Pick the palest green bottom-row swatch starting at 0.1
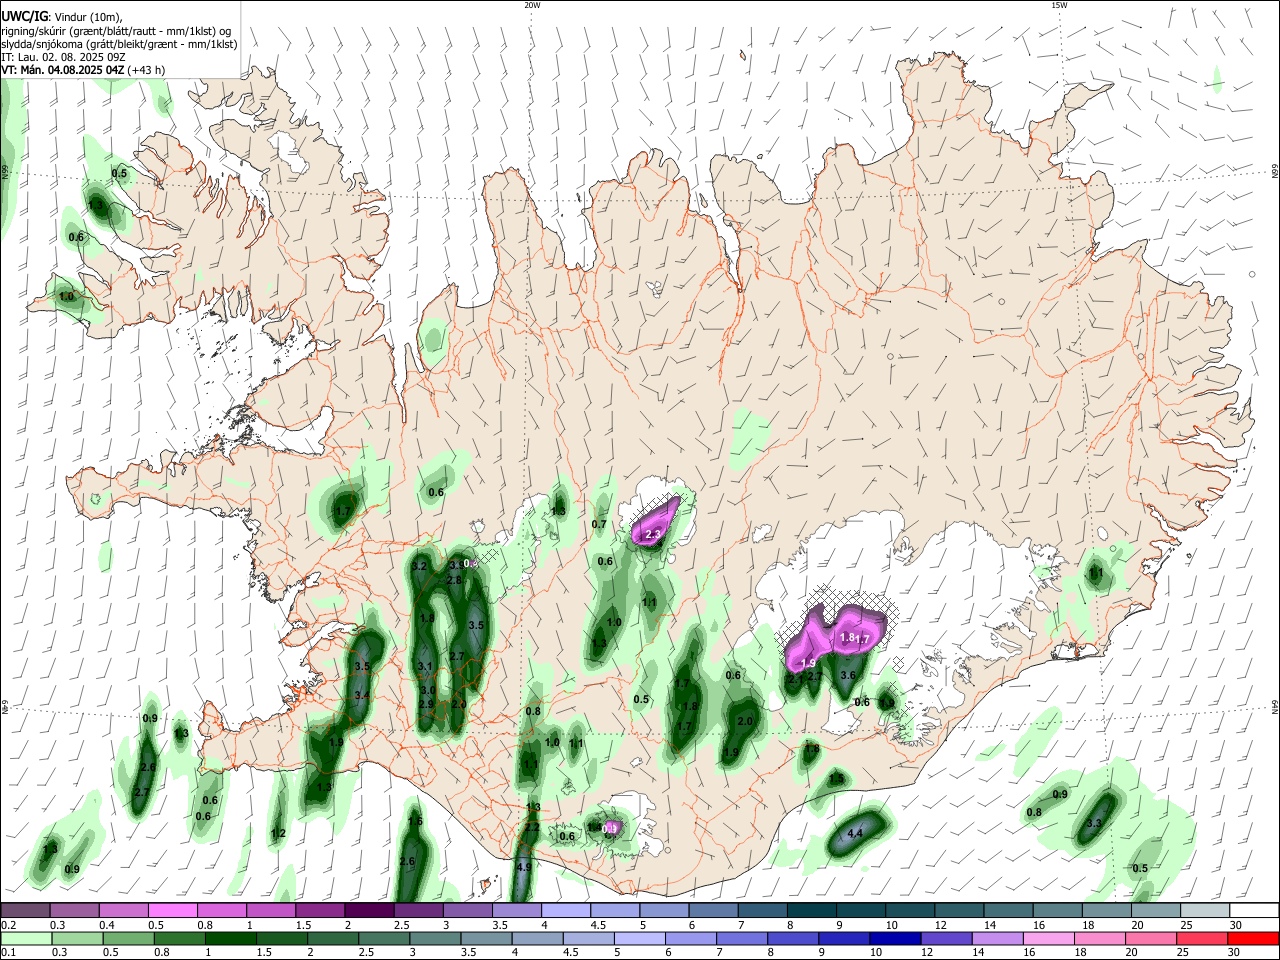The height and width of the screenshot is (960, 1280). tap(25, 938)
